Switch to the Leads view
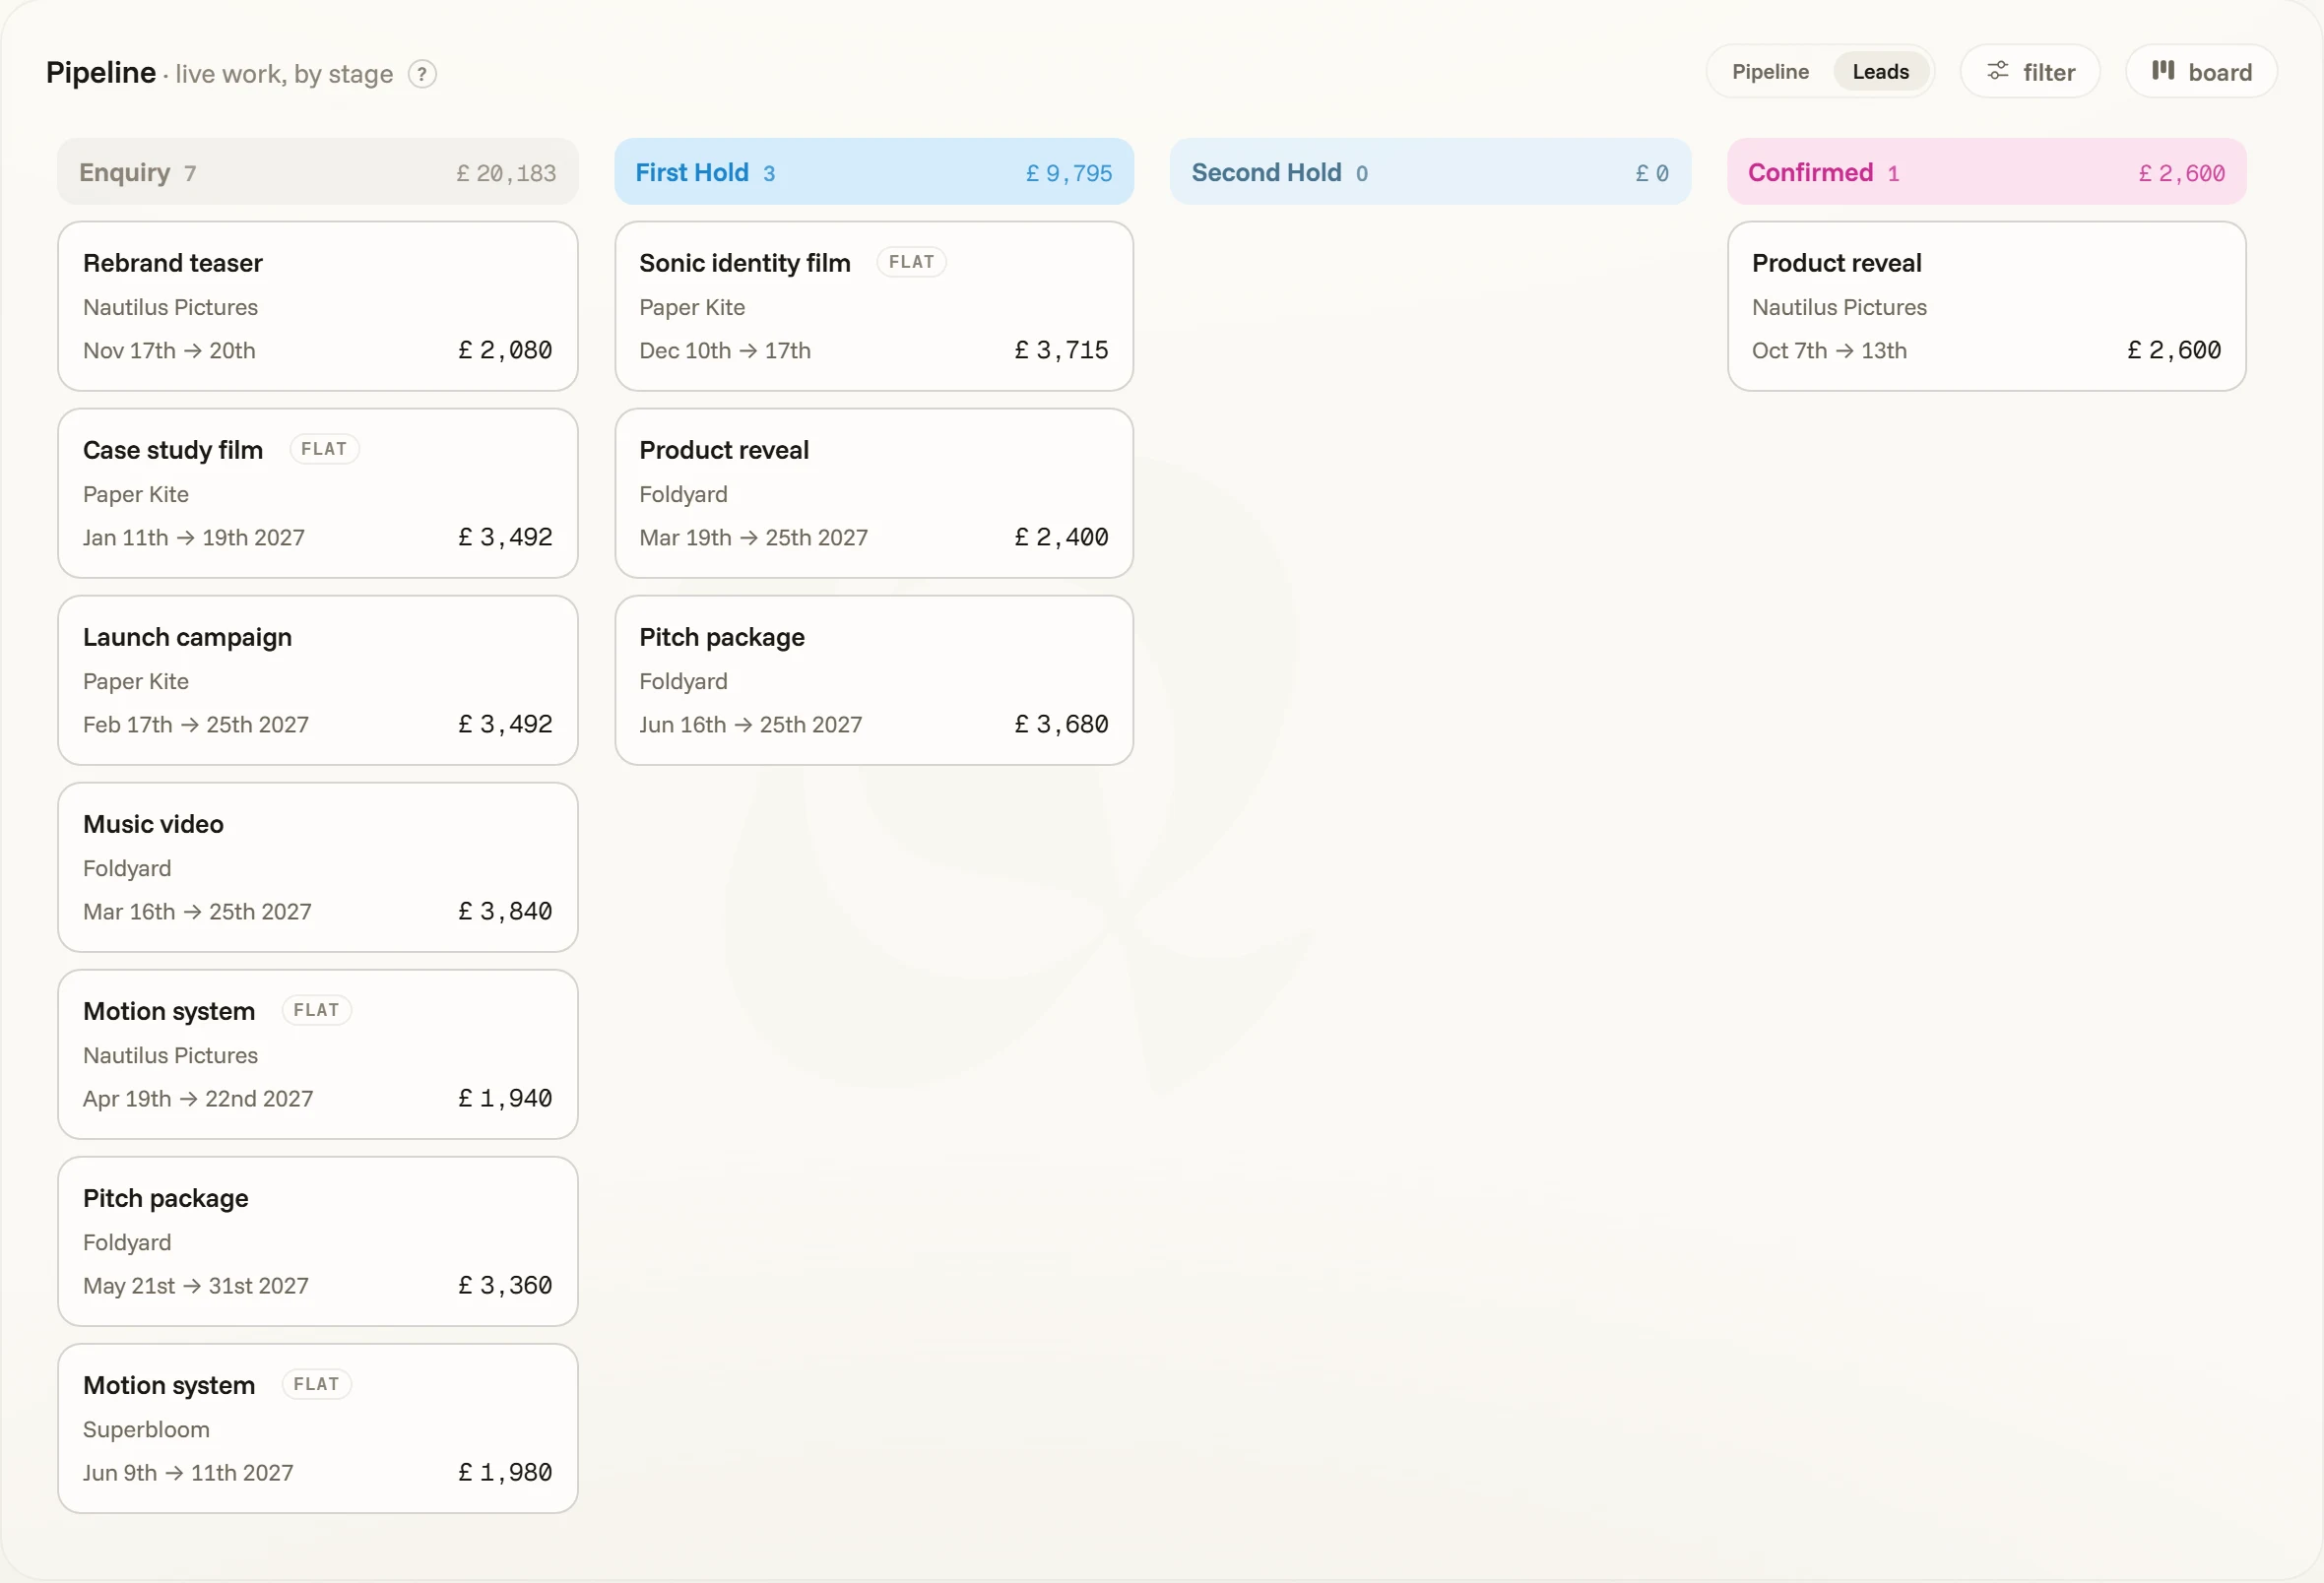The height and width of the screenshot is (1583, 2324). [x=1880, y=72]
